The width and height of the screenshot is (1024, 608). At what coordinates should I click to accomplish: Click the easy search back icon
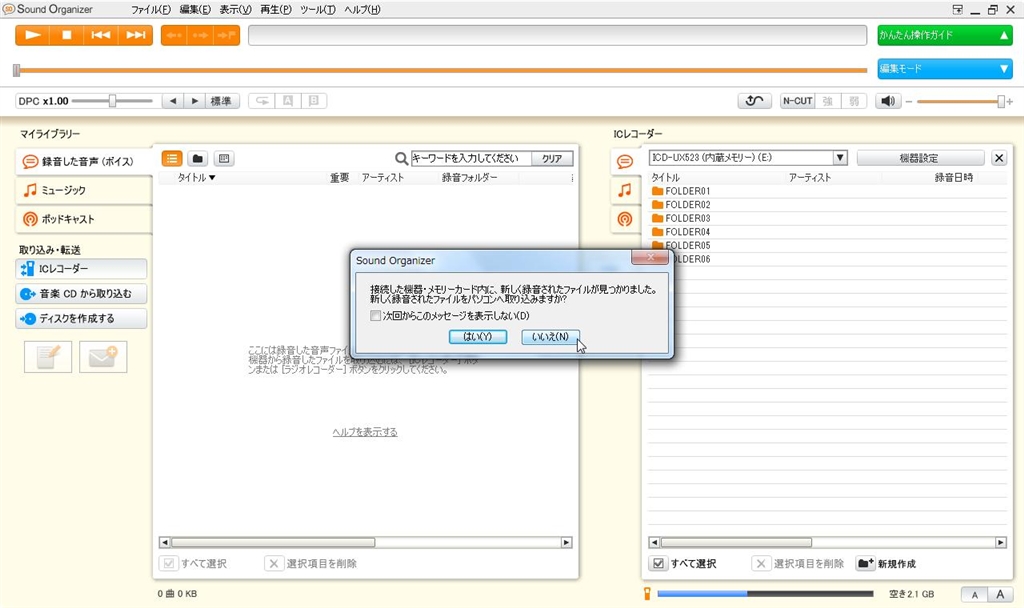754,101
